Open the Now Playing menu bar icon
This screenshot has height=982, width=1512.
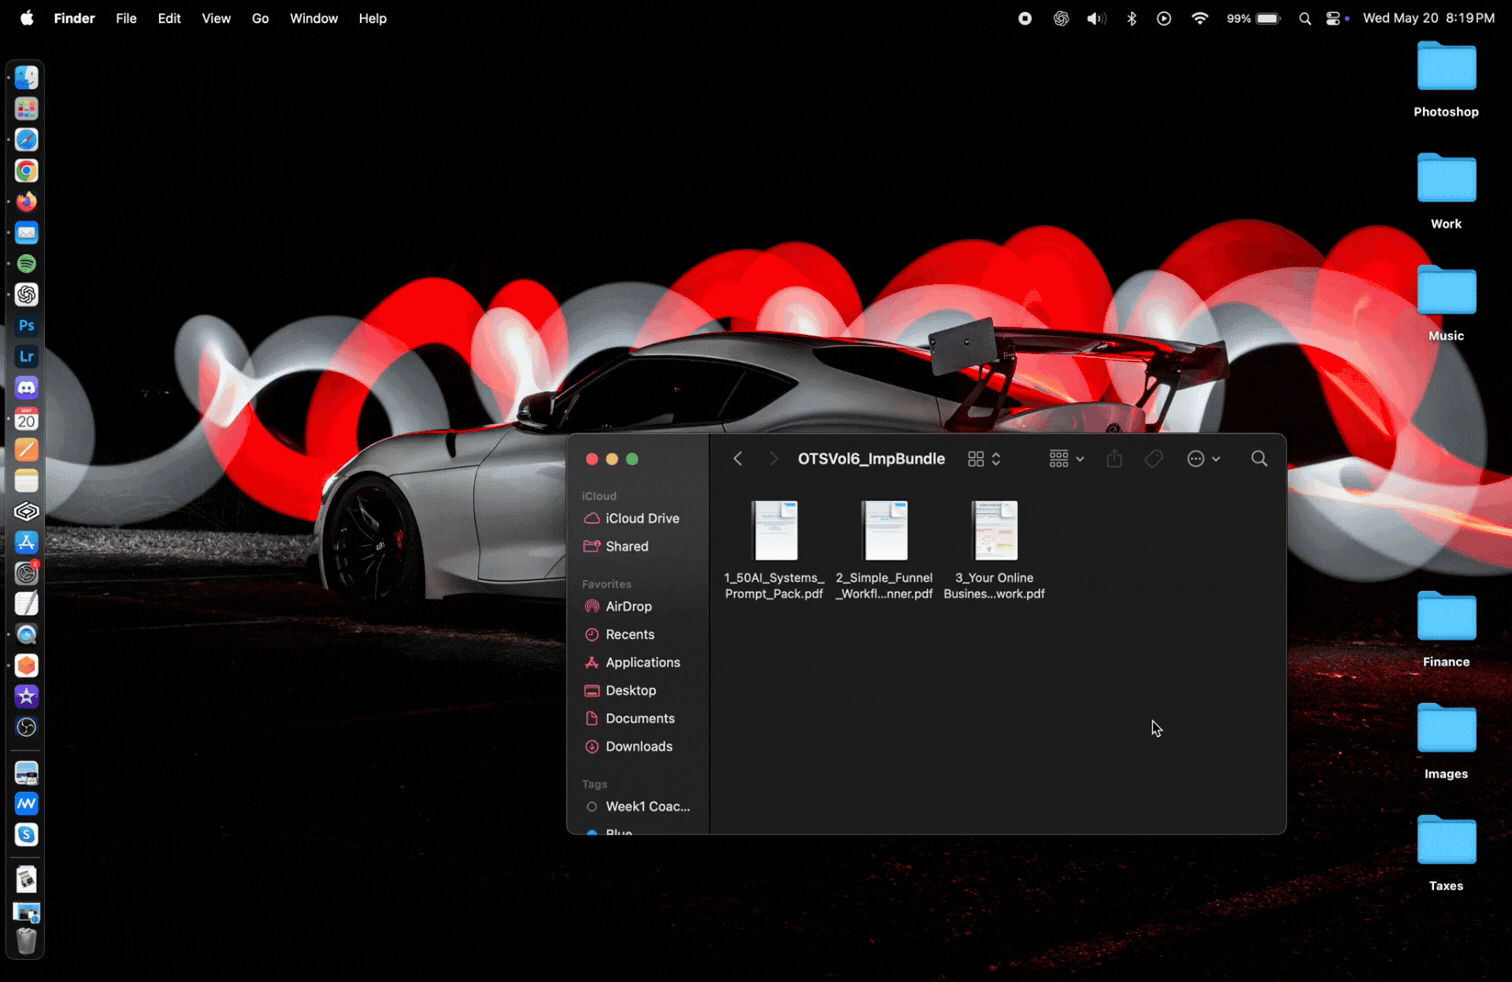point(1164,18)
